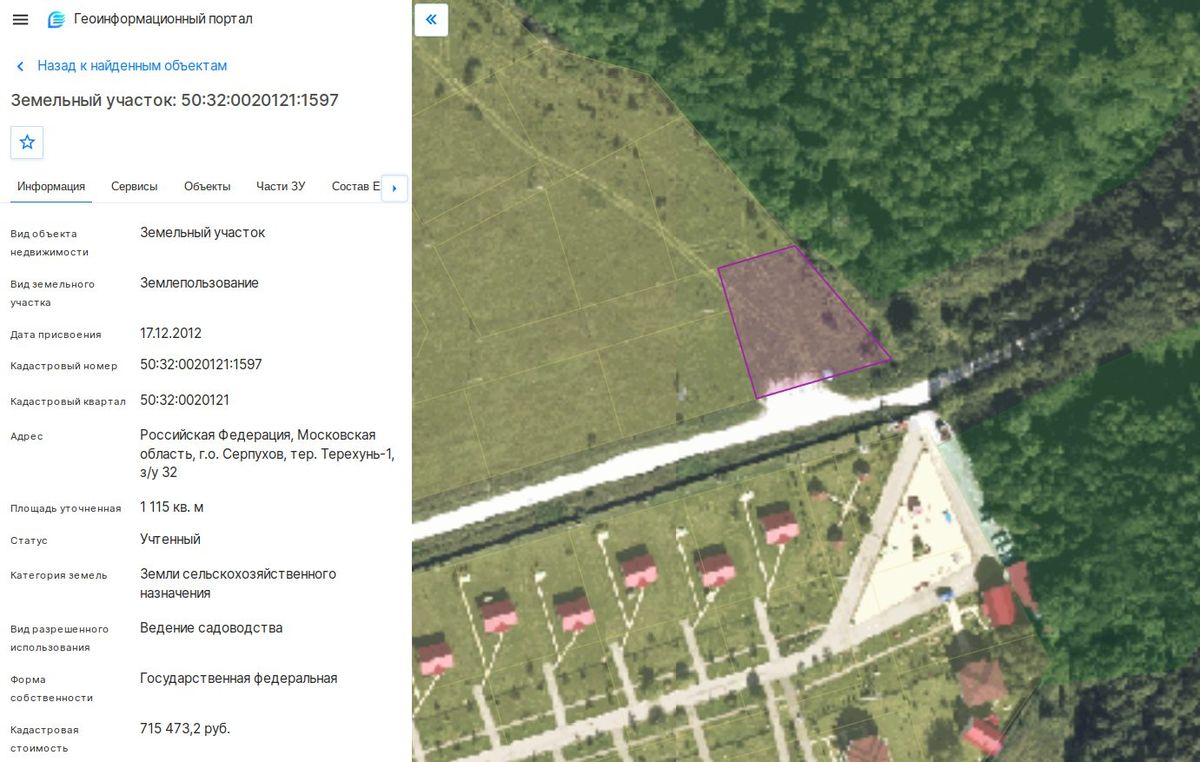Click the Геоинформационный портал title
The height and width of the screenshot is (762, 1200).
click(163, 19)
